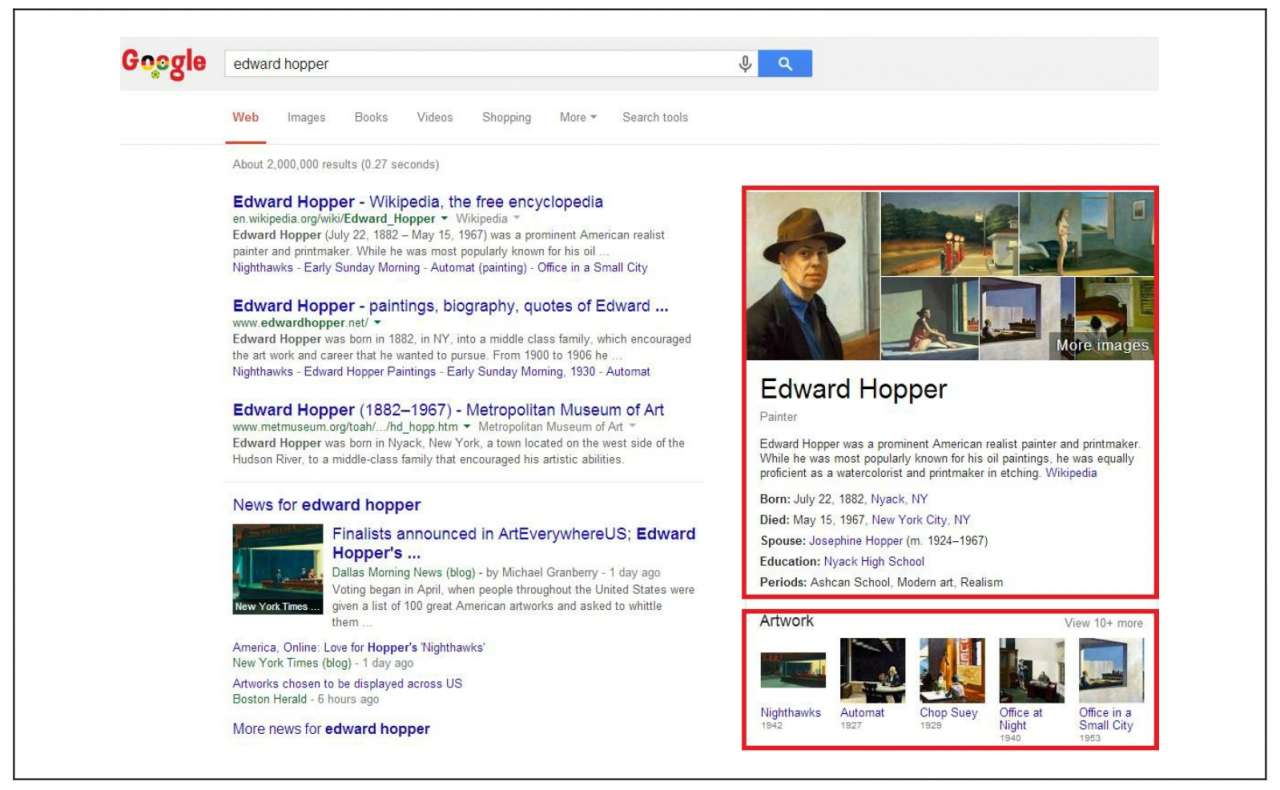Click More news for edward hopper
The height and width of the screenshot is (790, 1280).
coord(331,729)
